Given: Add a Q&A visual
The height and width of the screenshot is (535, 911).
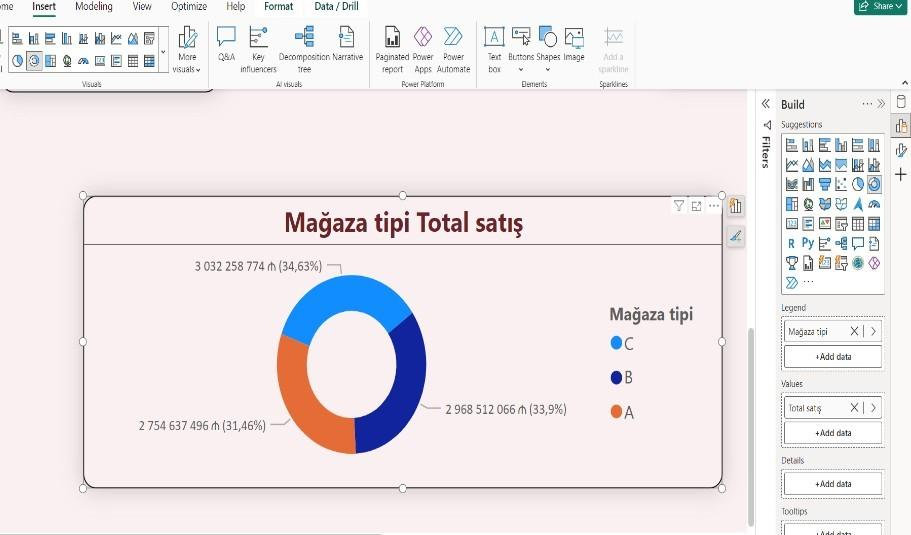Looking at the screenshot, I should tap(226, 44).
